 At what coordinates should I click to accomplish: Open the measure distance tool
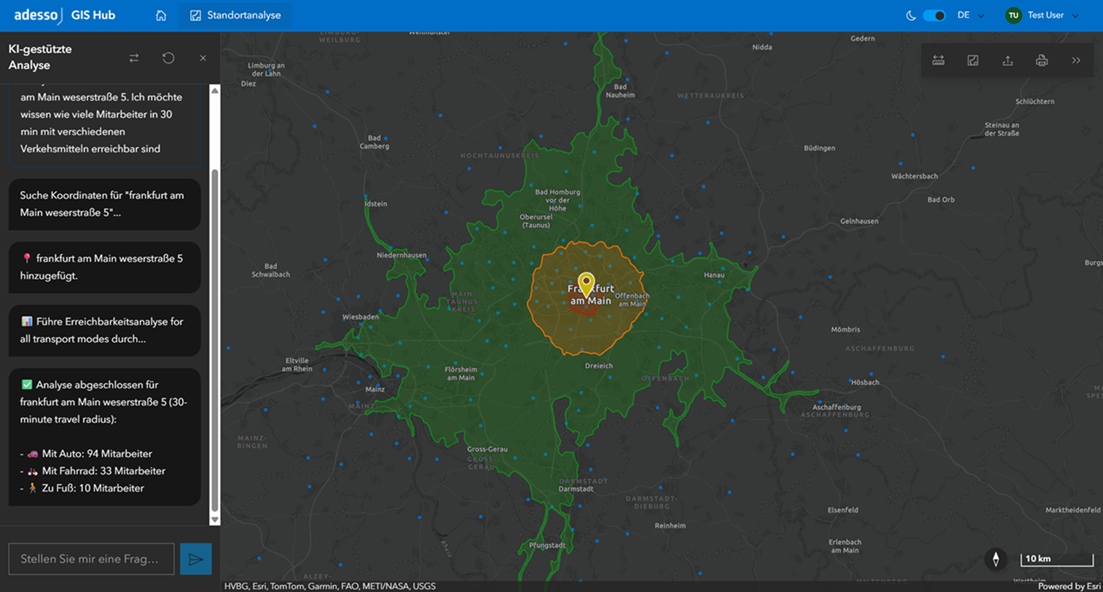(x=938, y=60)
